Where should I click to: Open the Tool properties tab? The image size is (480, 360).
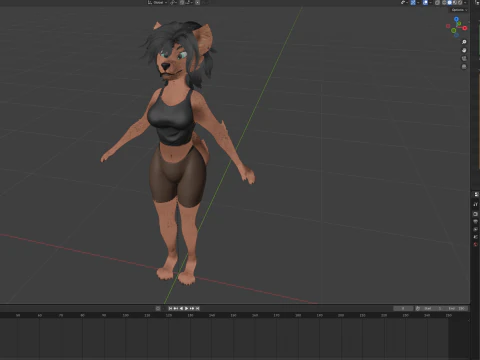476,204
